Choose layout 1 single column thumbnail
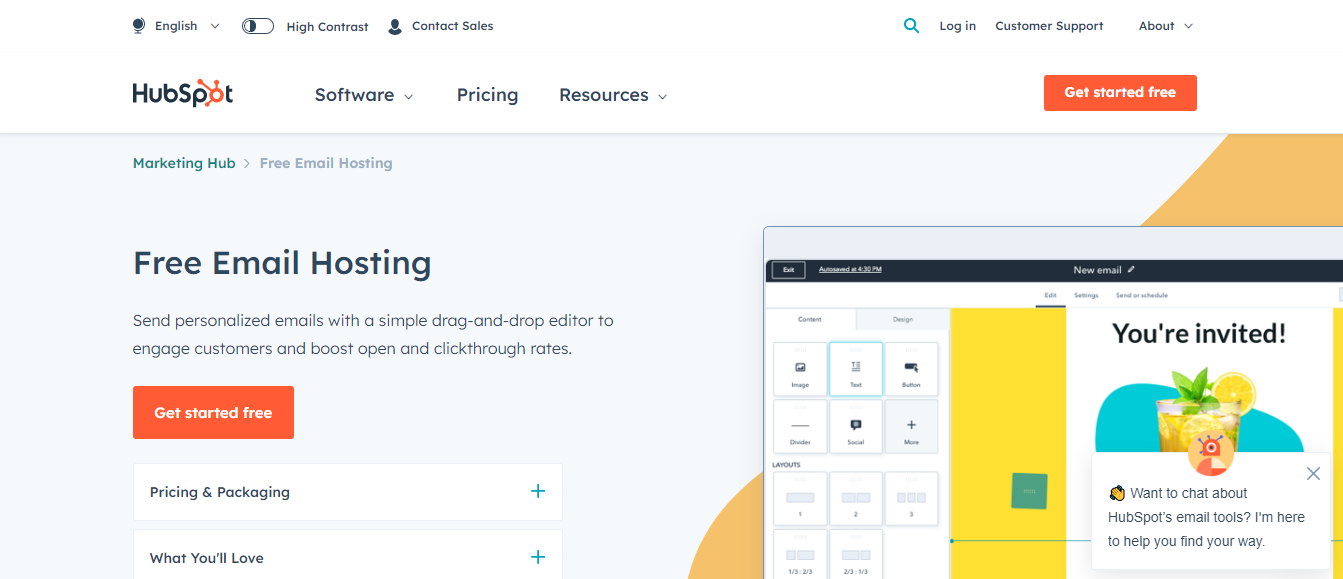Image resolution: width=1343 pixels, height=579 pixels. tap(800, 499)
